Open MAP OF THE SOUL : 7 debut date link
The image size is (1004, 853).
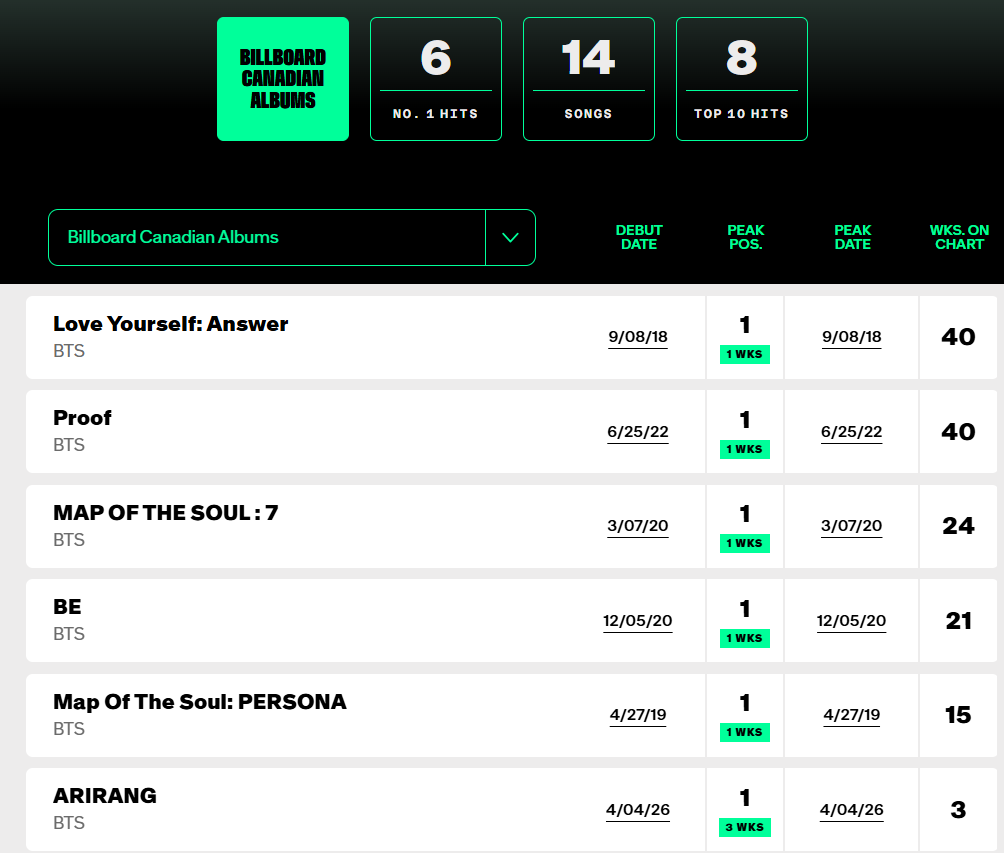638,526
